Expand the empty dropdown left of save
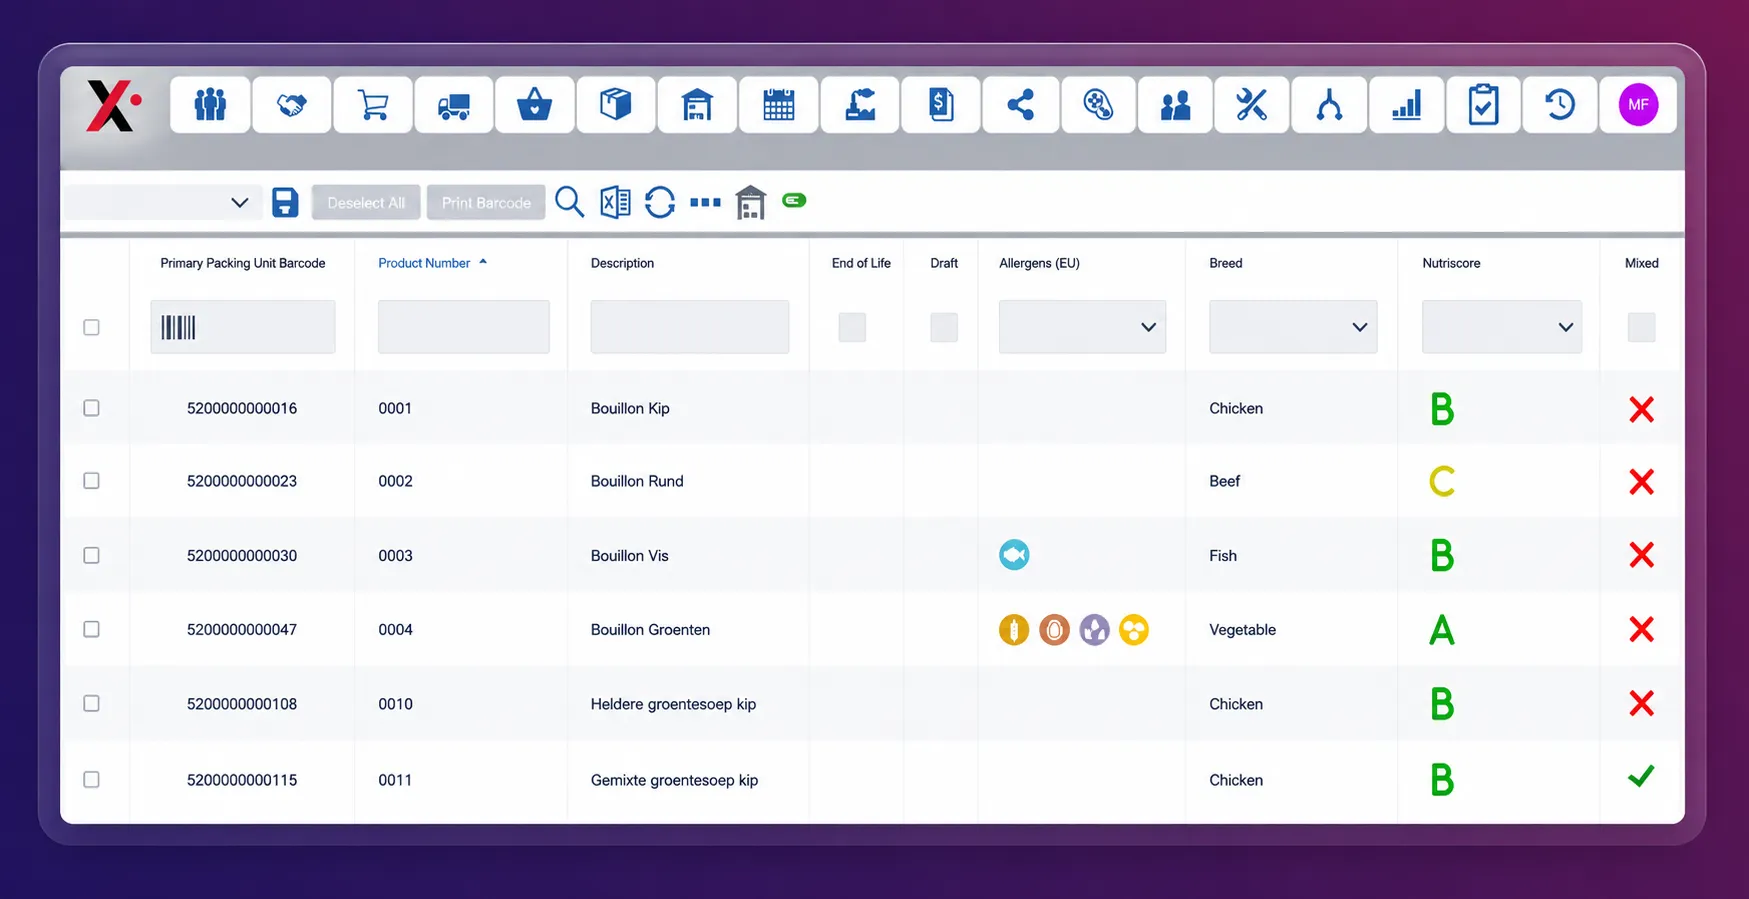 point(162,202)
